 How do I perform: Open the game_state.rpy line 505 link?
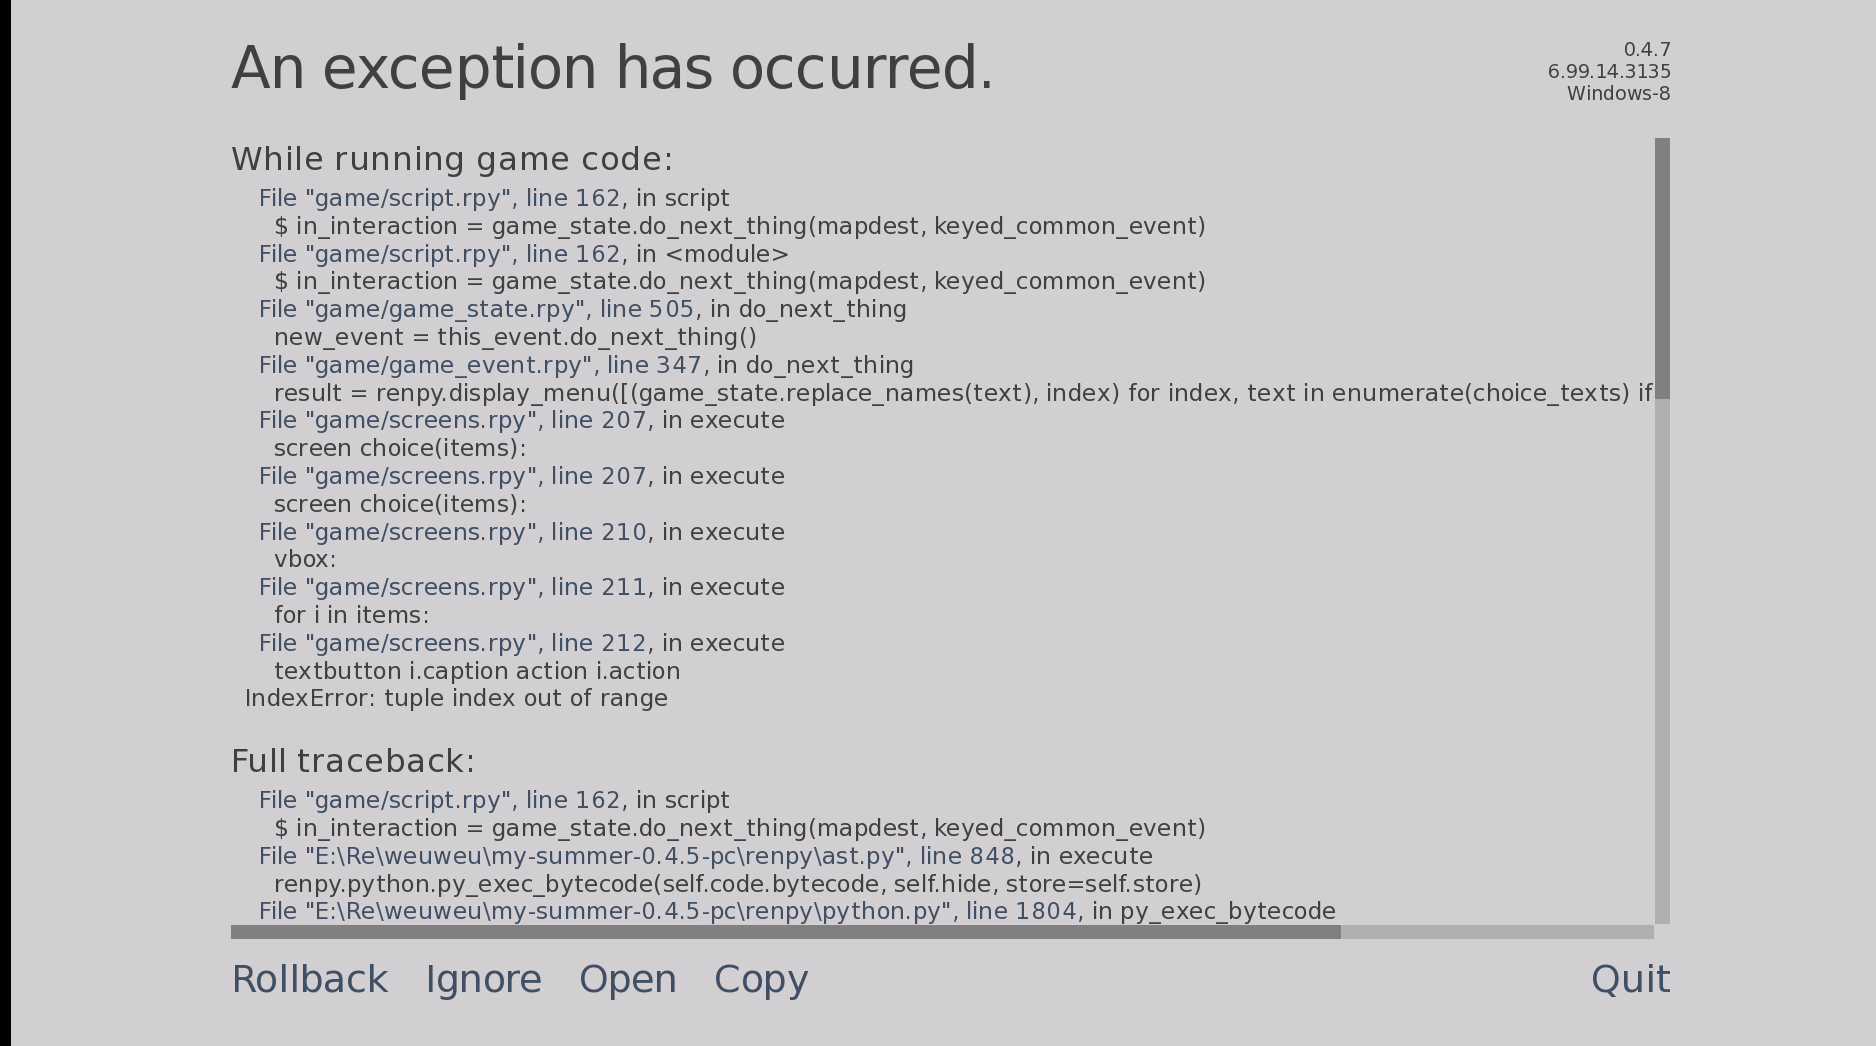tap(476, 310)
